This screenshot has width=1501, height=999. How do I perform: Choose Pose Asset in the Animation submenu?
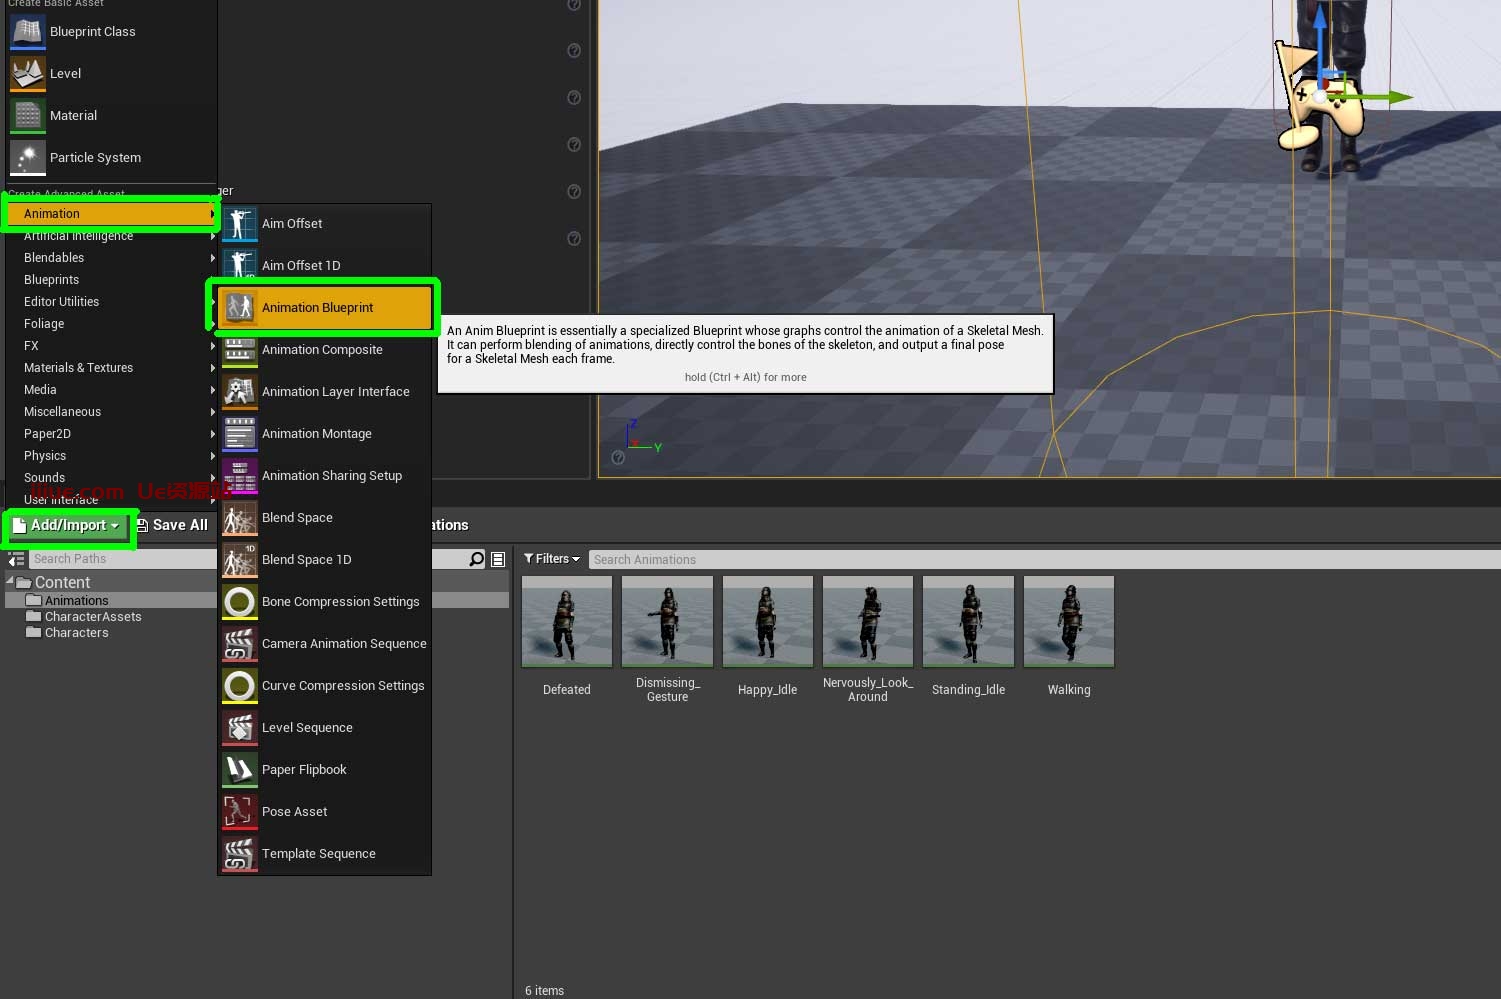tap(294, 812)
